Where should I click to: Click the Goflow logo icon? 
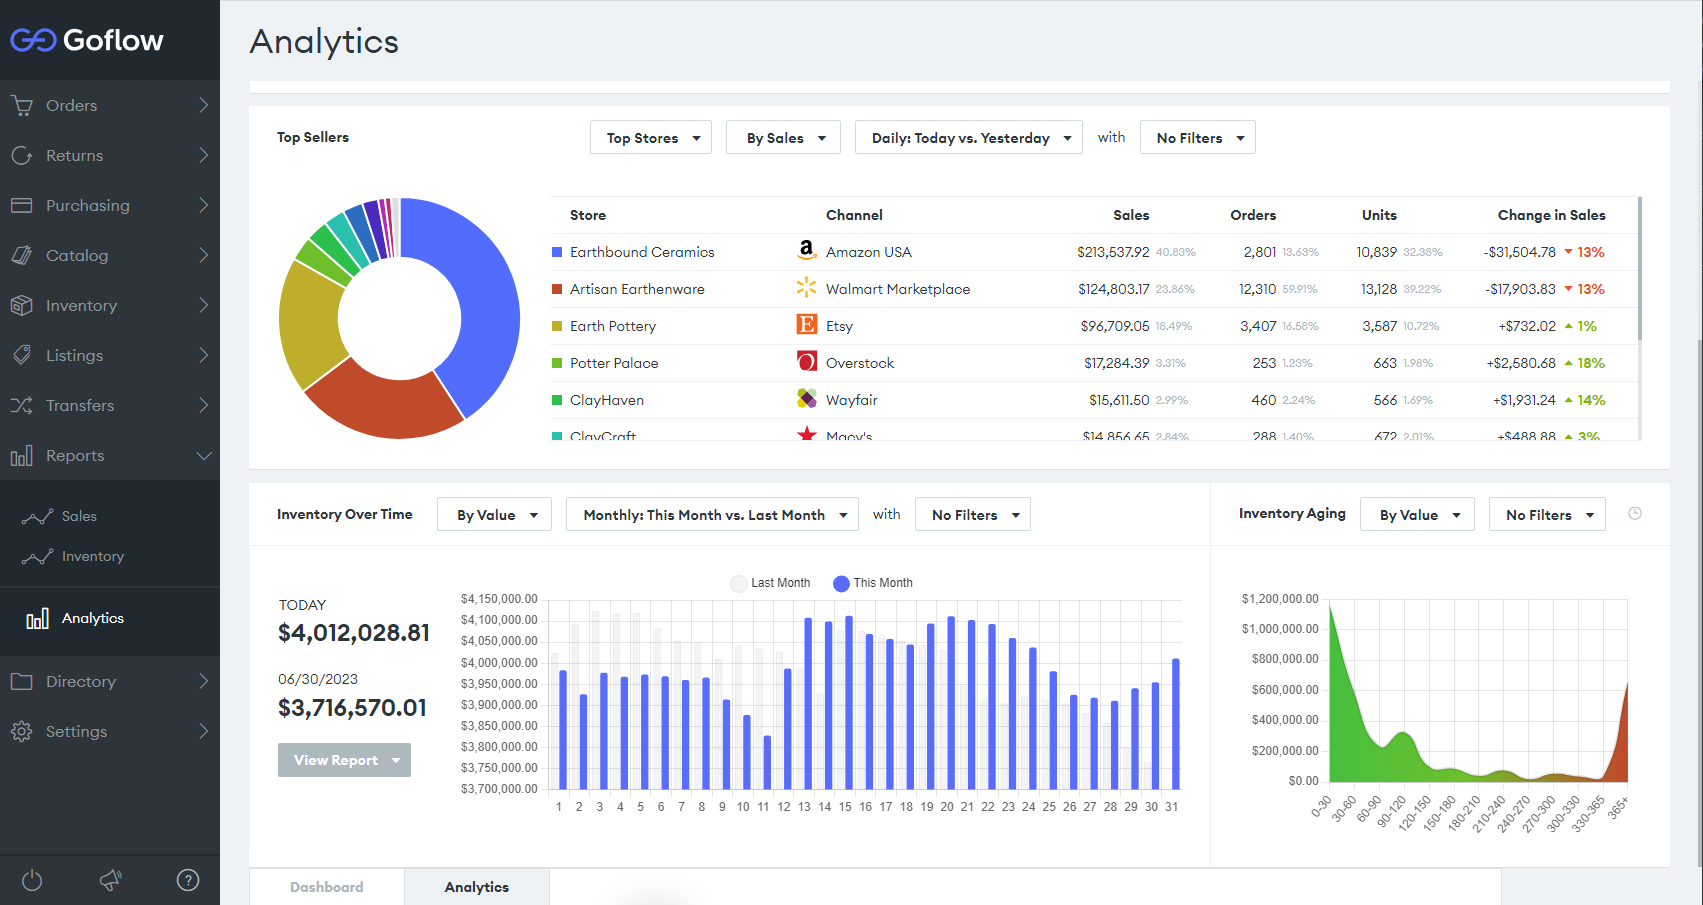(33, 40)
